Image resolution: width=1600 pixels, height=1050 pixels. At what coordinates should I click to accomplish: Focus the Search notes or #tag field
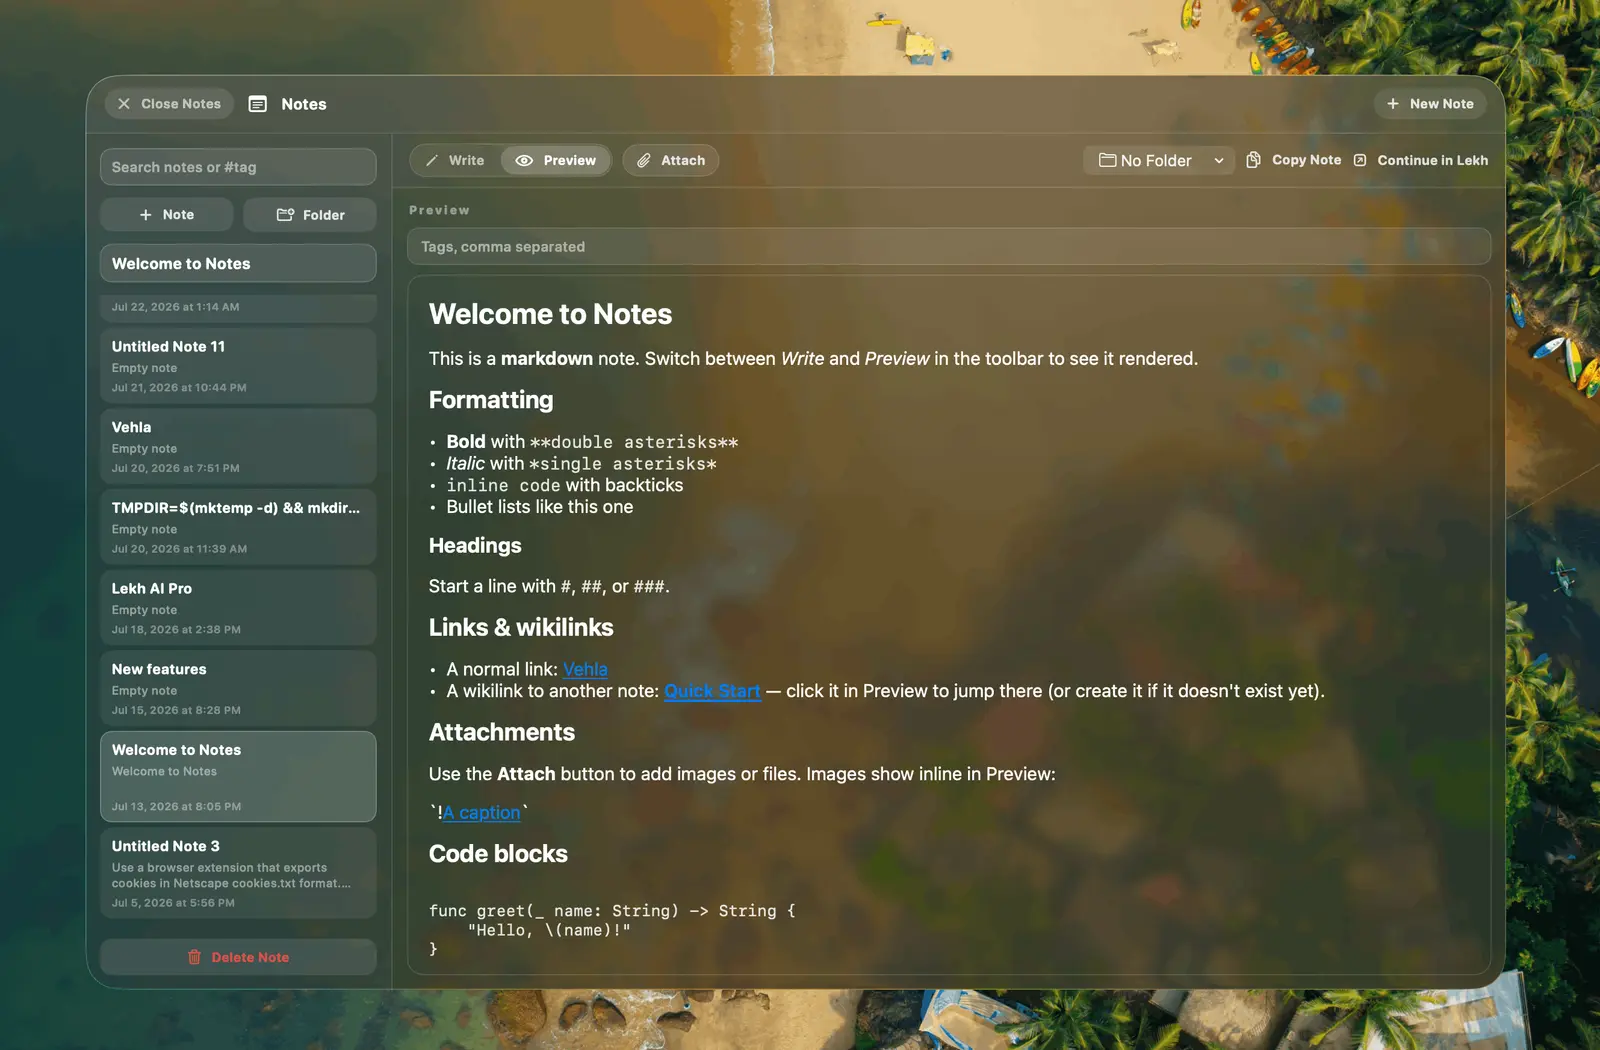click(238, 167)
